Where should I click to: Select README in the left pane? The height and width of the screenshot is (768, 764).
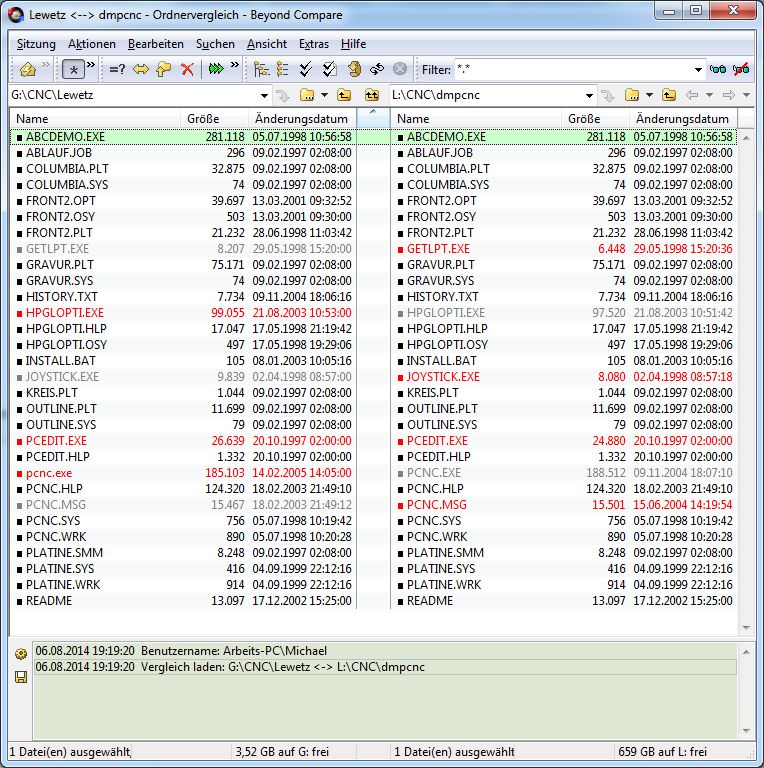coord(183,600)
